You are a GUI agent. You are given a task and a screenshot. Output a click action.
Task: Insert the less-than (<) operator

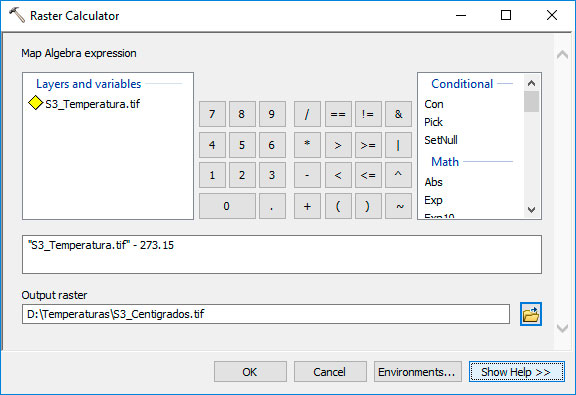coord(338,175)
